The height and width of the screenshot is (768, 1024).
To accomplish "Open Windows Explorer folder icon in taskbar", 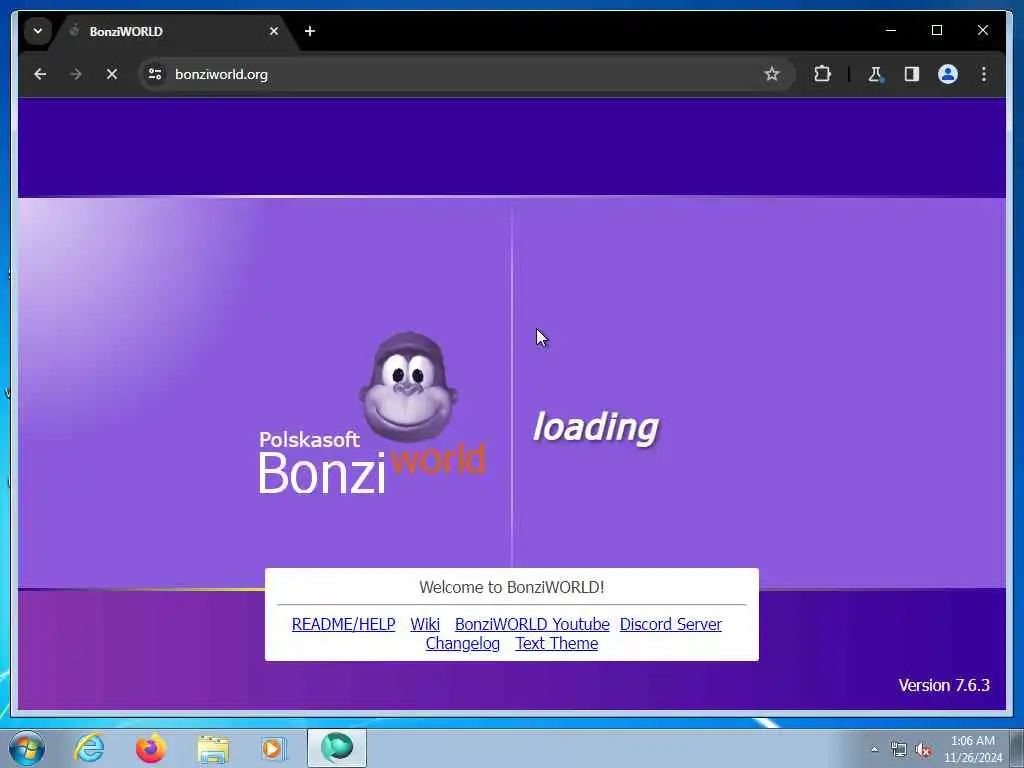I will pos(214,748).
